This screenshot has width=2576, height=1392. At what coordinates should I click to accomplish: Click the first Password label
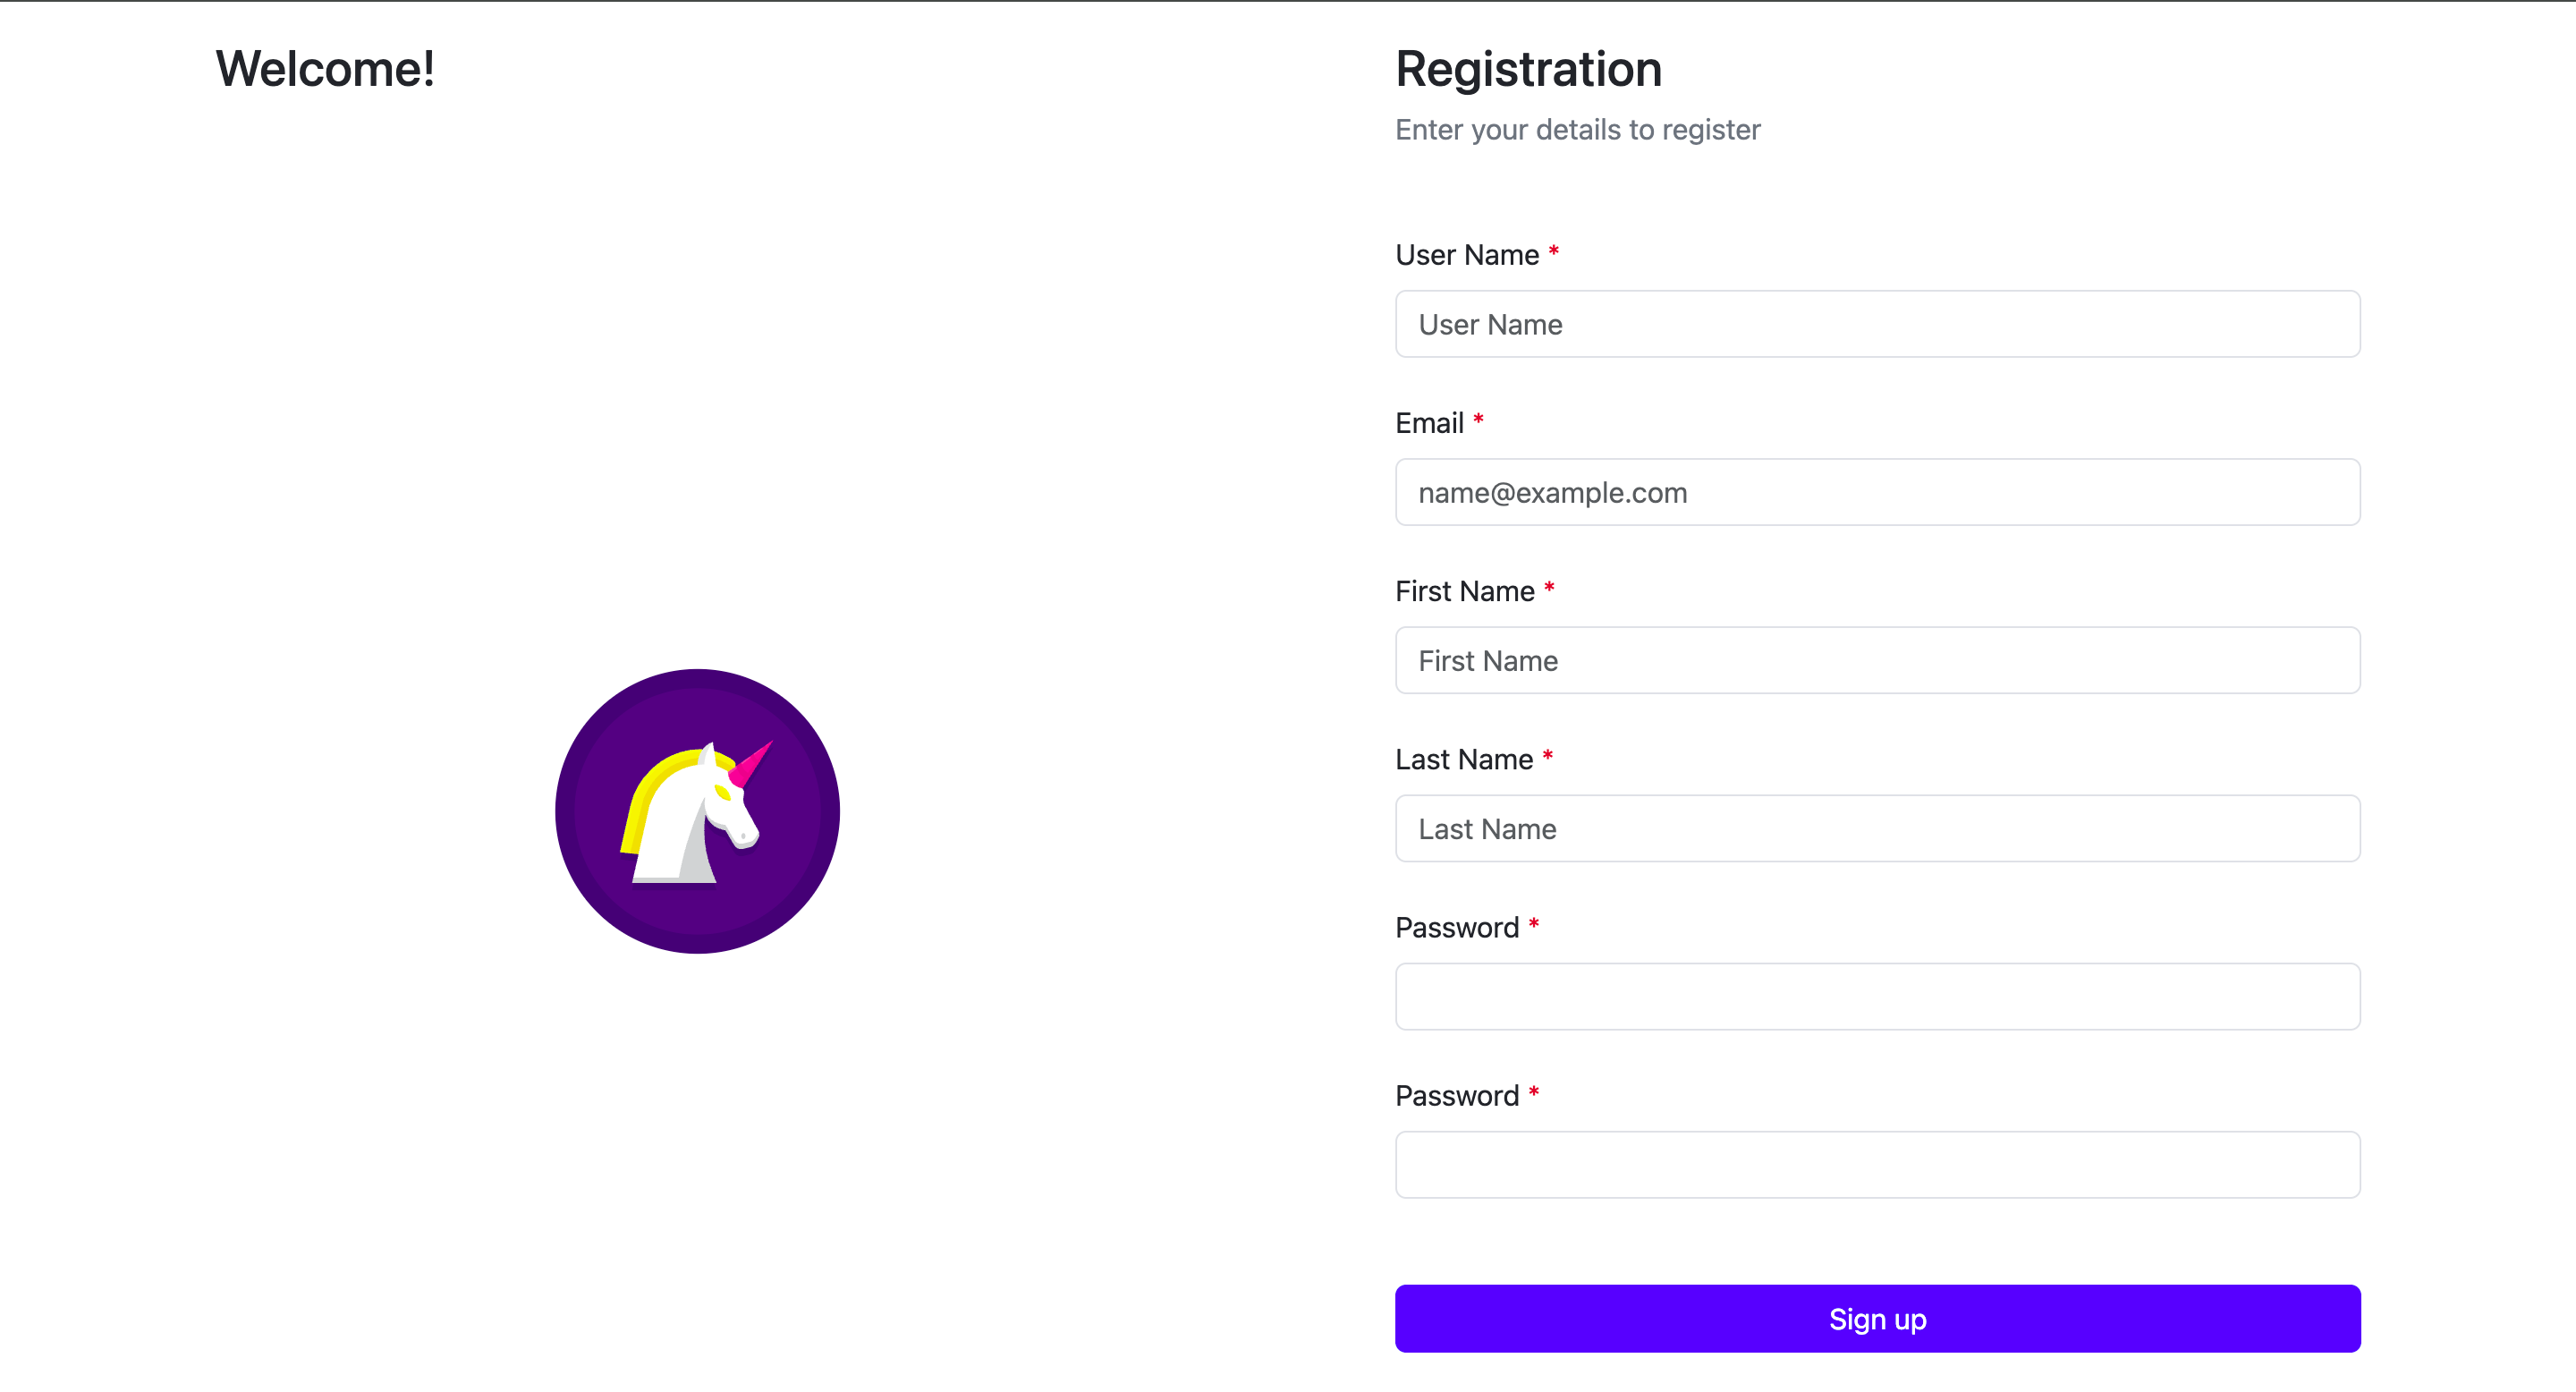point(1456,927)
